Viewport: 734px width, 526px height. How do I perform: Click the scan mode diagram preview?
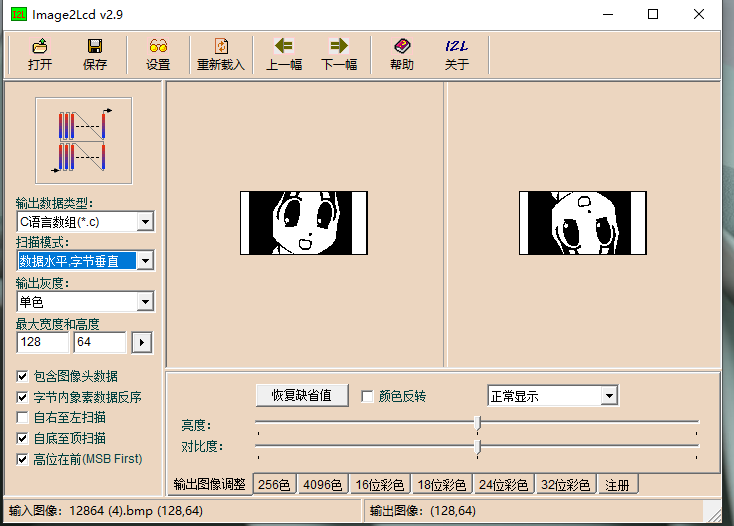[84, 141]
